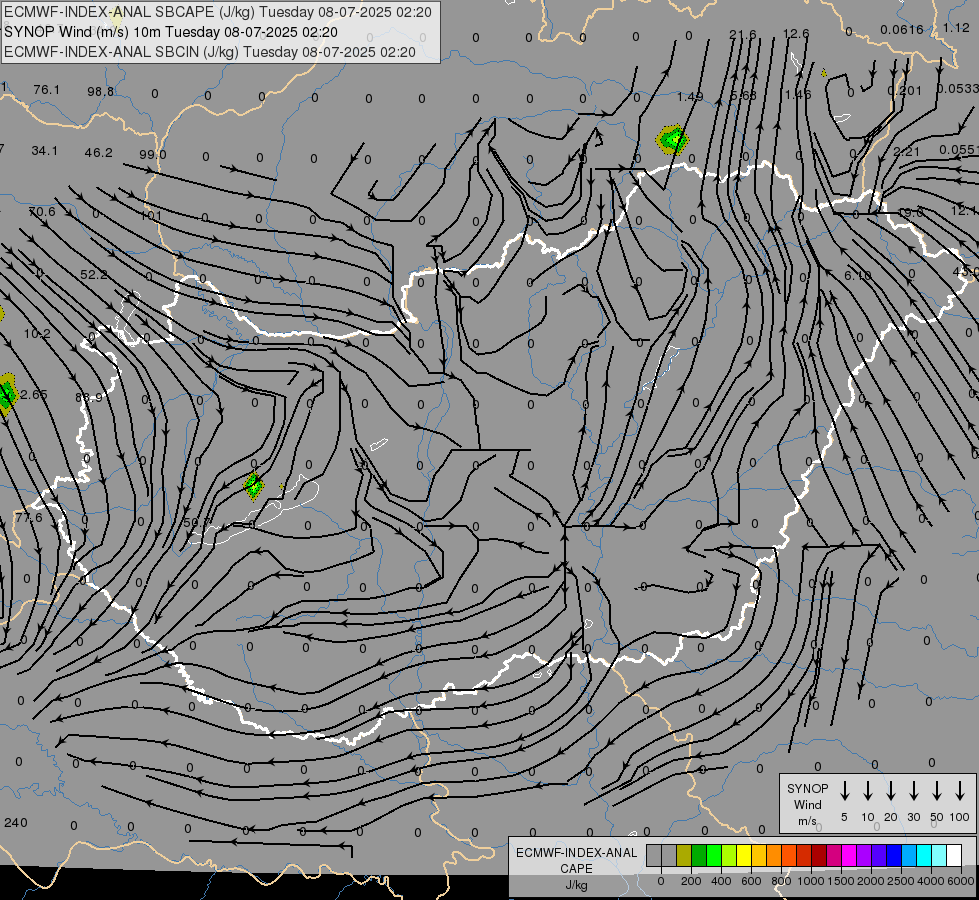Click the map value 0.201

pyautogui.click(x=904, y=91)
